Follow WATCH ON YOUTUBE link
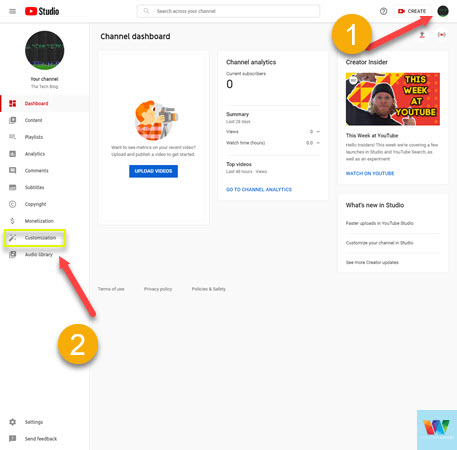457x450 pixels. [370, 173]
